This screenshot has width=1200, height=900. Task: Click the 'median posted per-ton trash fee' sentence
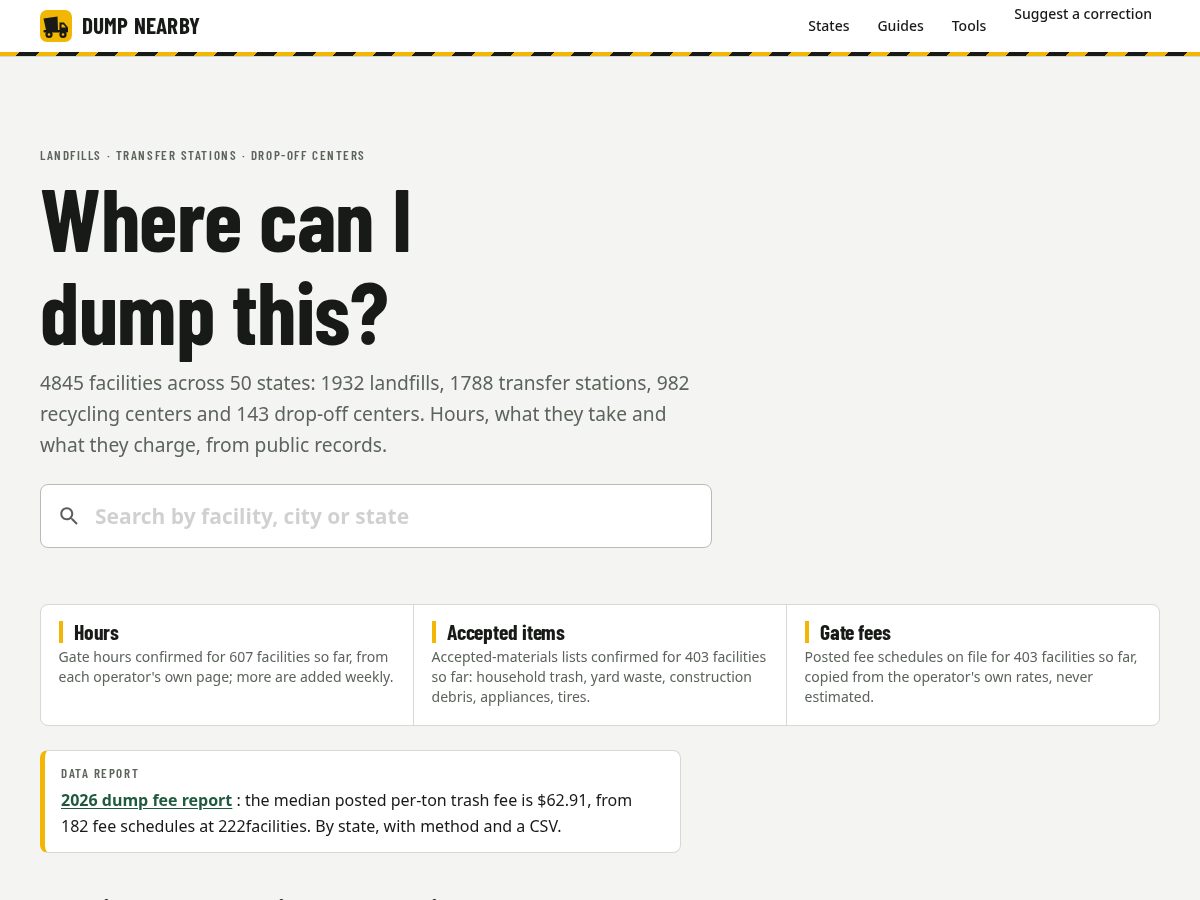[346, 813]
